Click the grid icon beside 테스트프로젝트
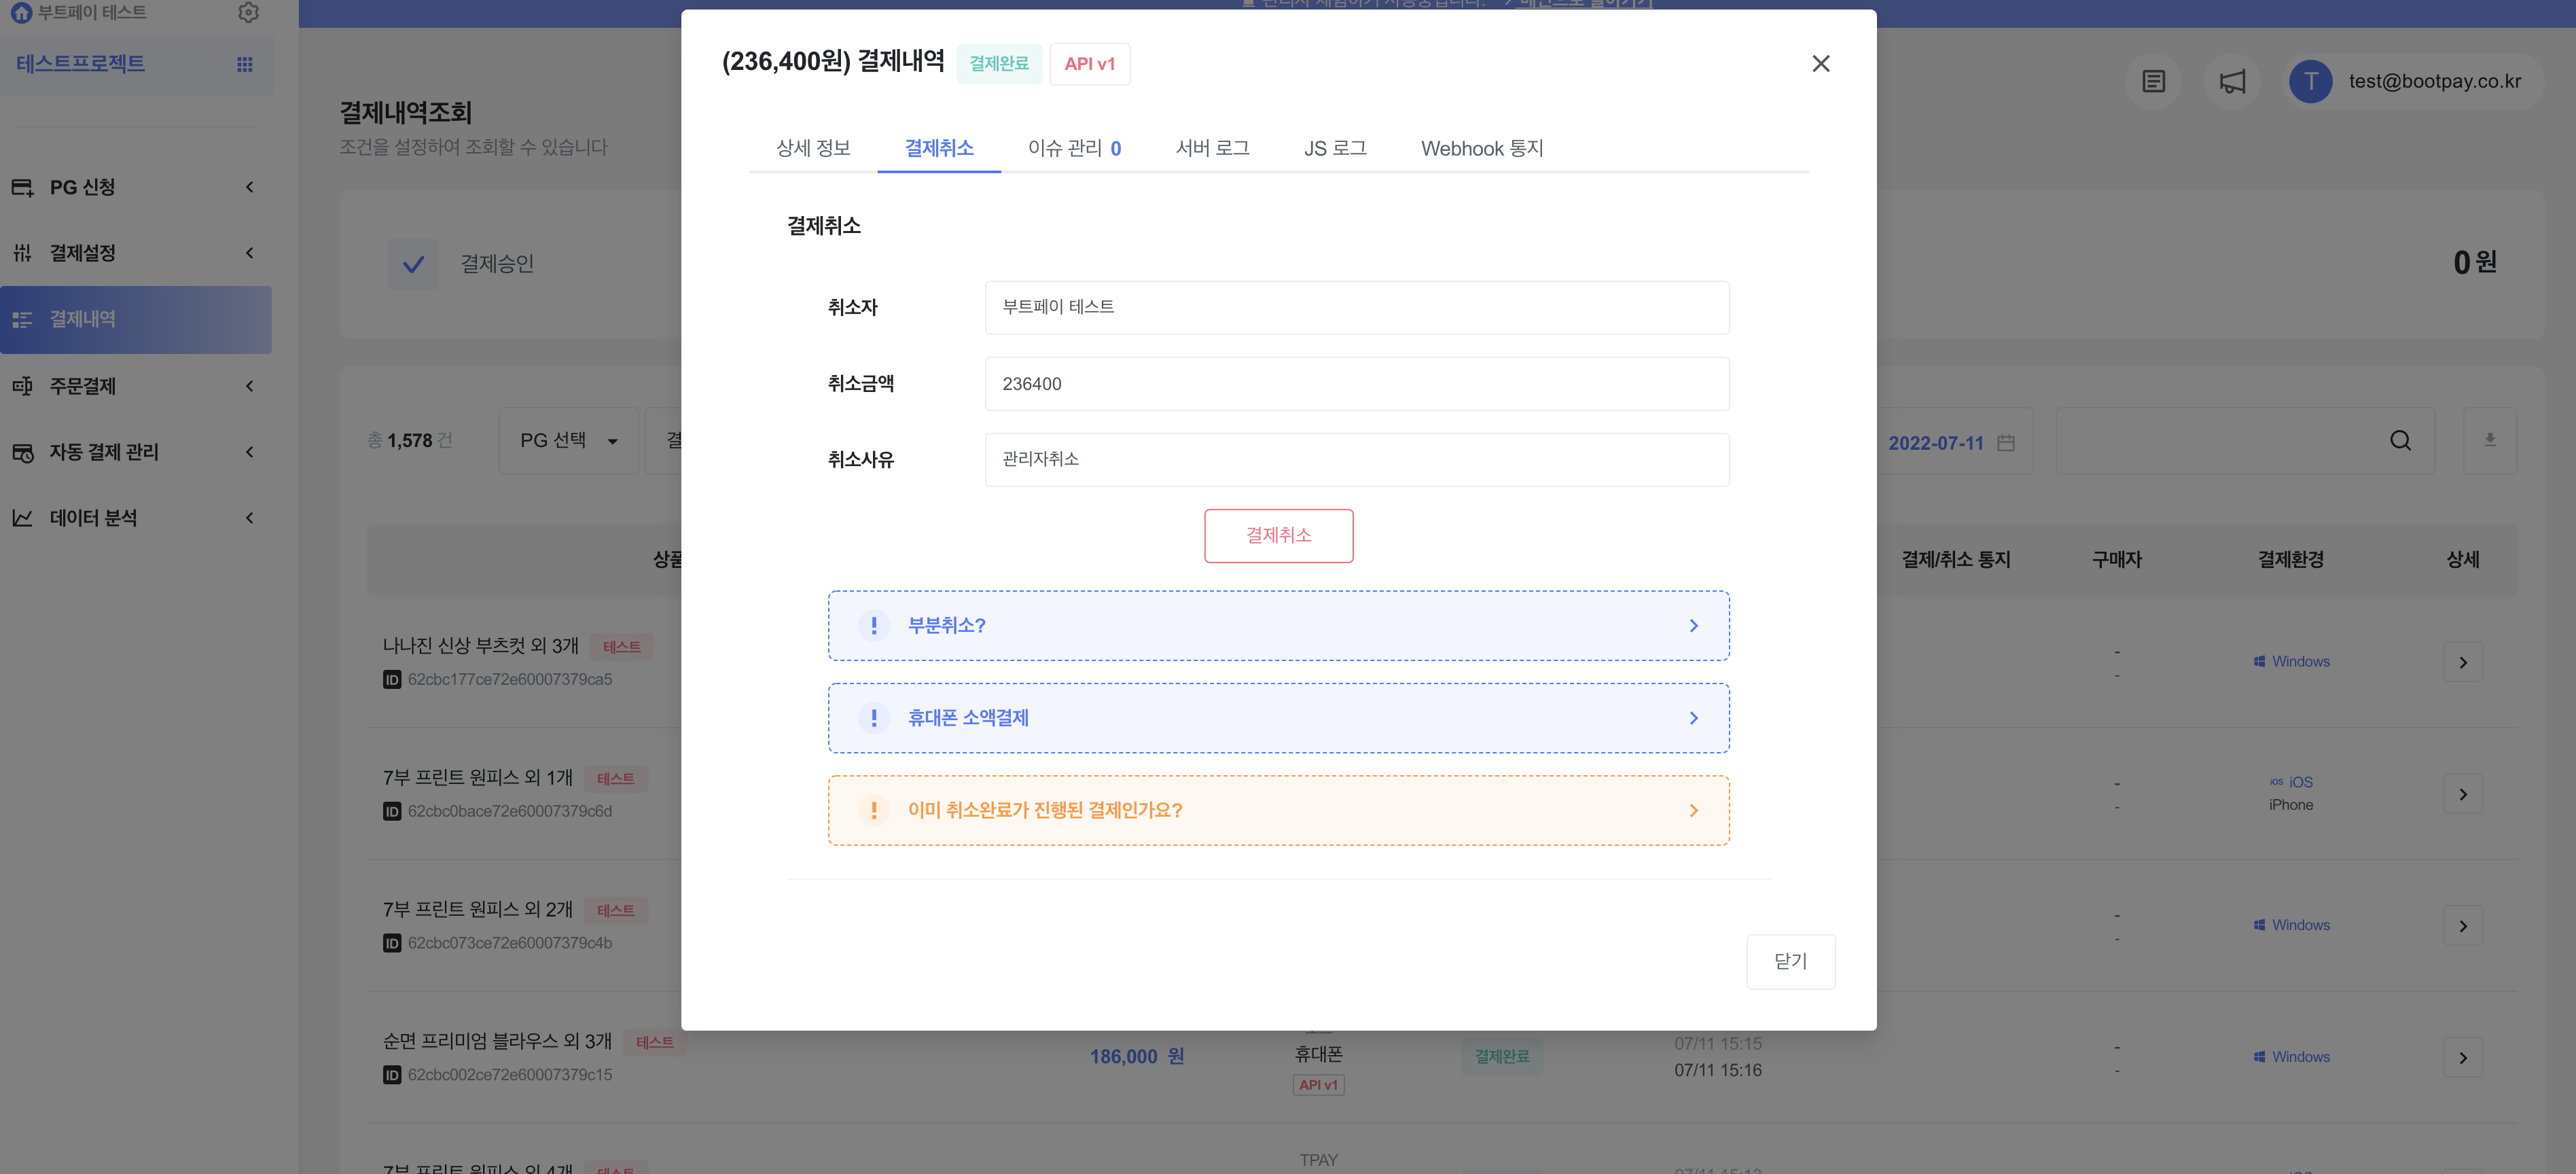This screenshot has height=1174, width=2576. [x=244, y=63]
